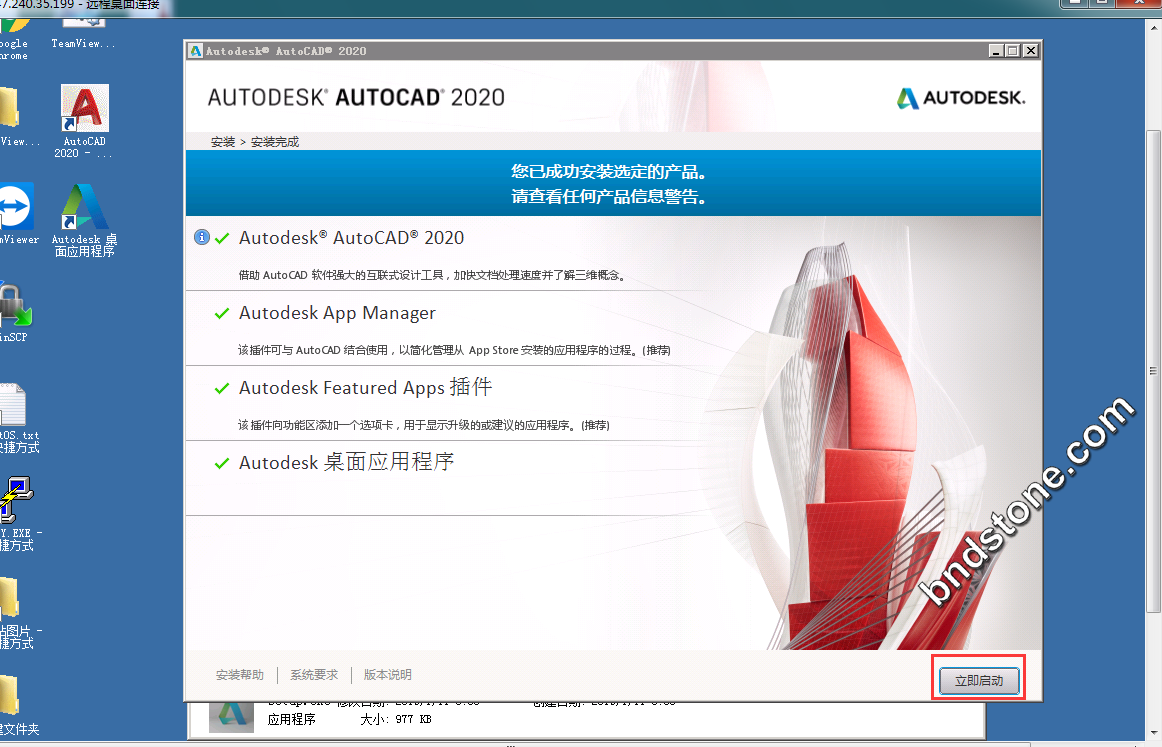Click the AutoCAD 2020 desktop shortcut icon

click(84, 109)
